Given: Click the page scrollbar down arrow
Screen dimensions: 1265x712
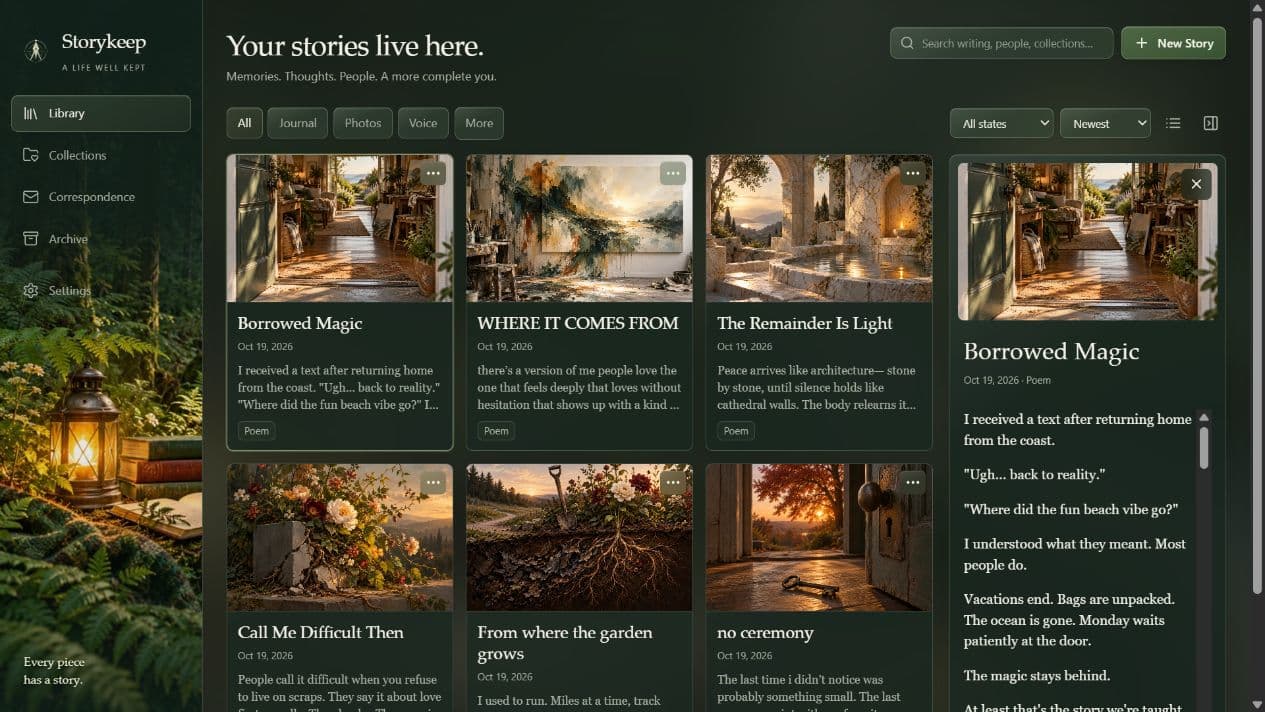Looking at the screenshot, I should (1257, 704).
